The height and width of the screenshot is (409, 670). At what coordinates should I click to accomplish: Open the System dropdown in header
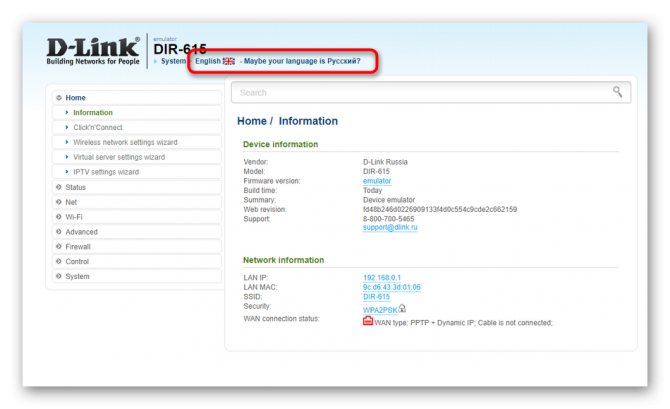click(x=173, y=61)
